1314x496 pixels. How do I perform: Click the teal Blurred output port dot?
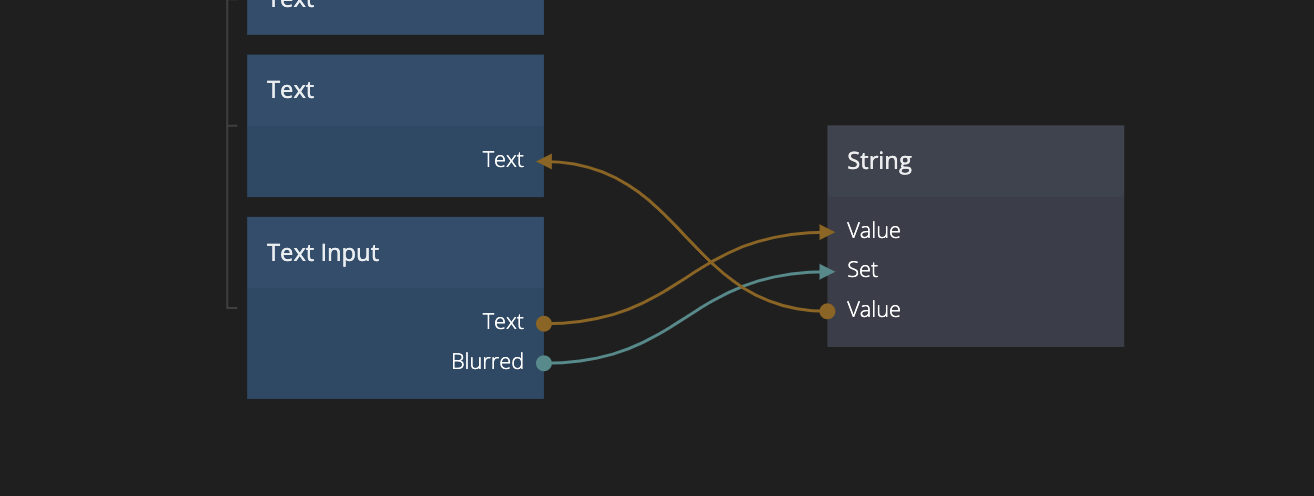[544, 363]
